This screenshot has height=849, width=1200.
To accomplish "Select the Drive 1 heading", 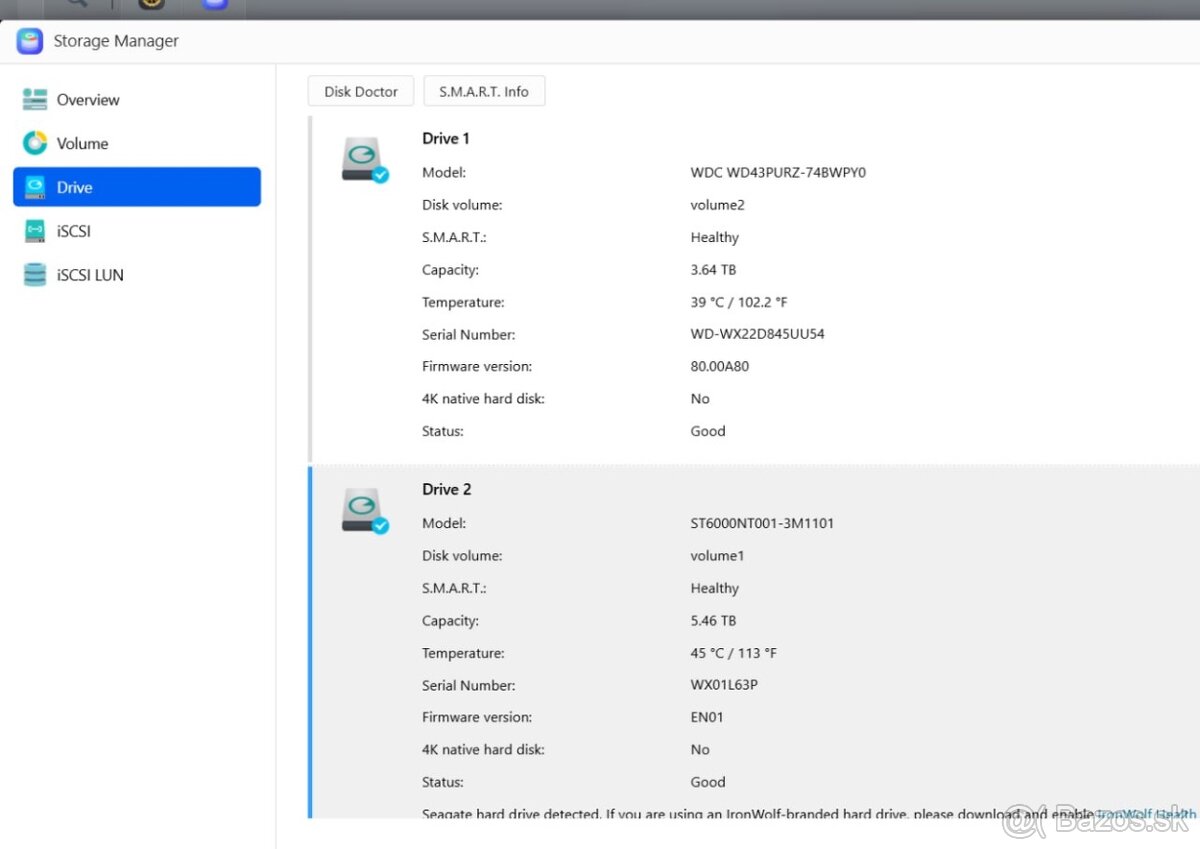I will 446,139.
